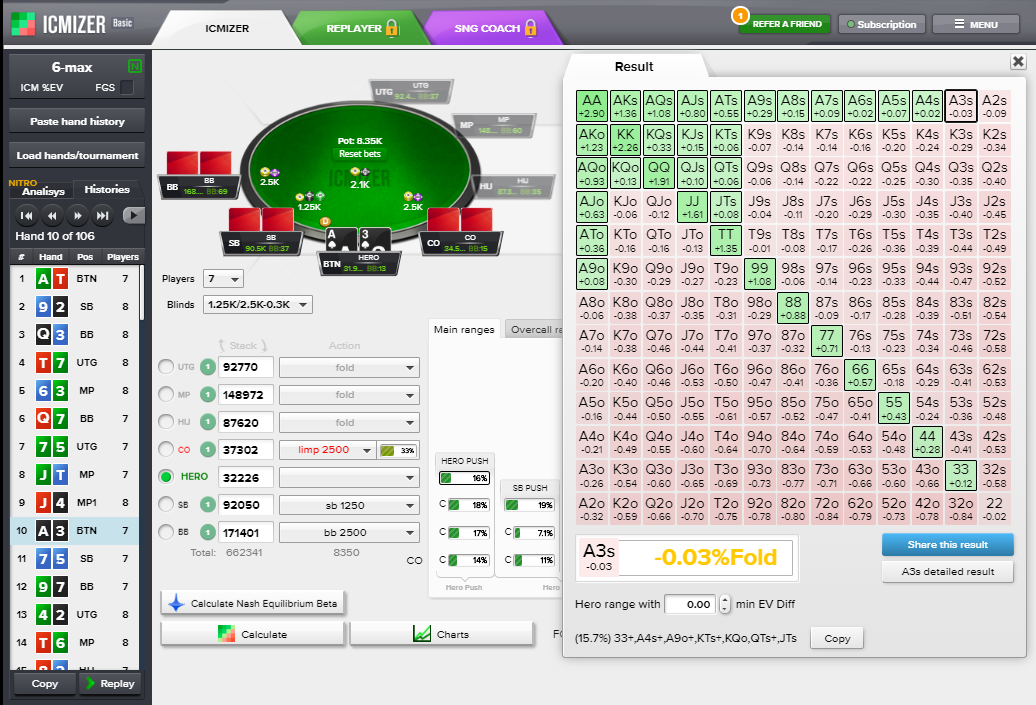Select the BB radio button
Screen dimensions: 1036x705
coord(166,531)
